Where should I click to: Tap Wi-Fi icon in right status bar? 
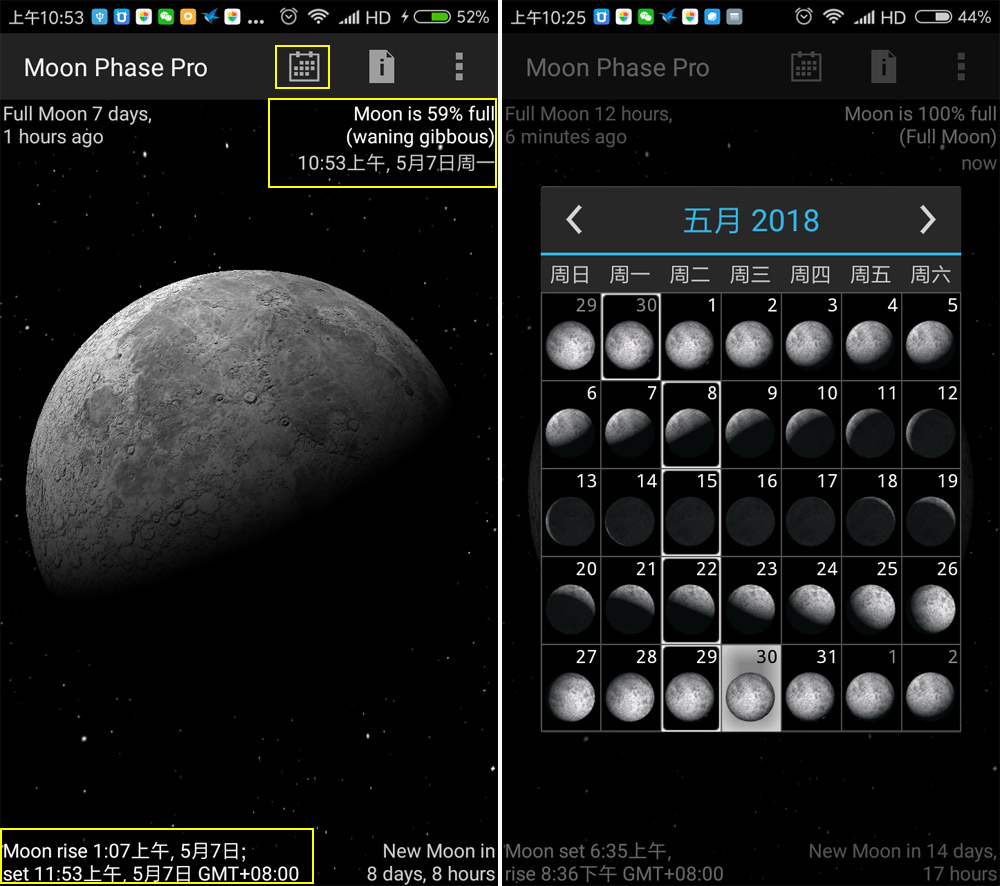tap(833, 17)
